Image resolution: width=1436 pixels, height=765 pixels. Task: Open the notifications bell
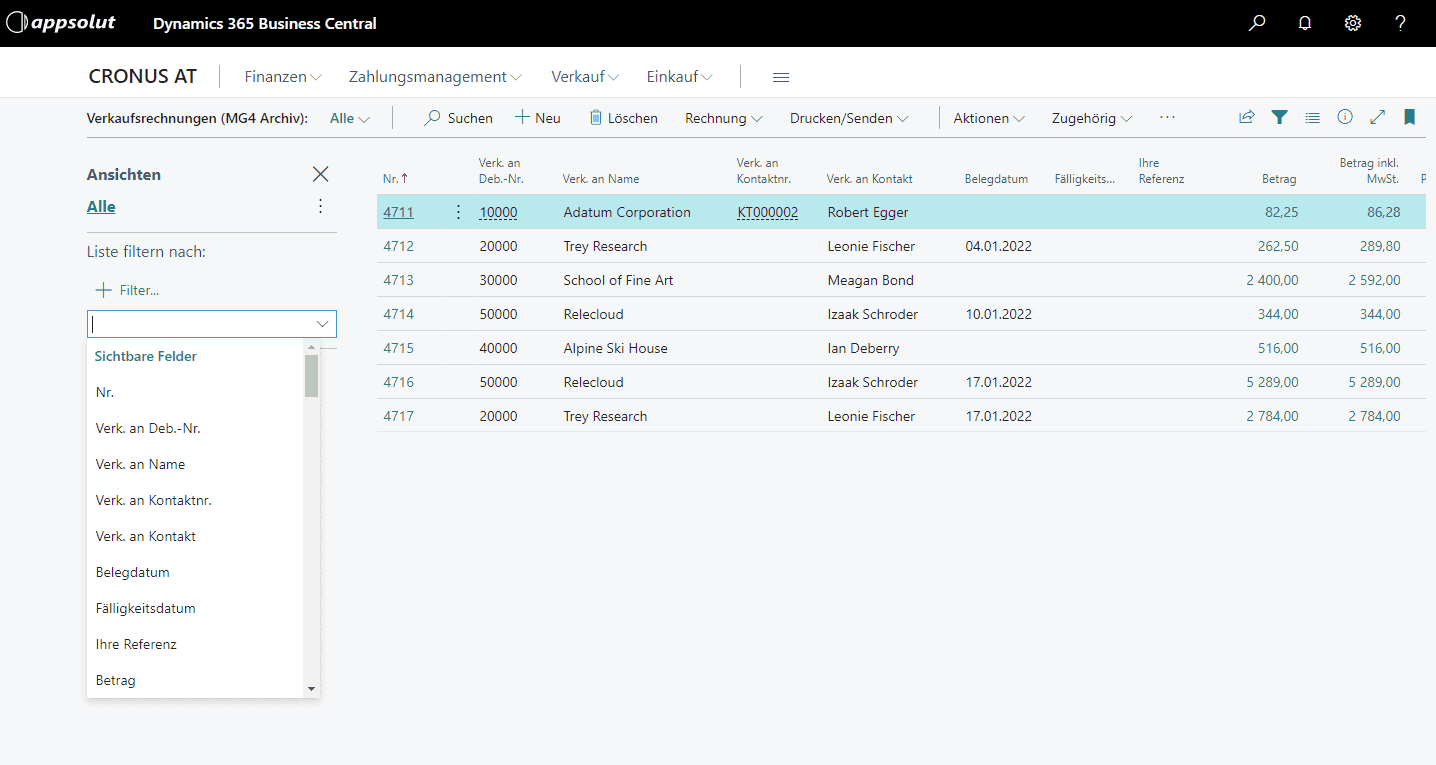point(1305,23)
